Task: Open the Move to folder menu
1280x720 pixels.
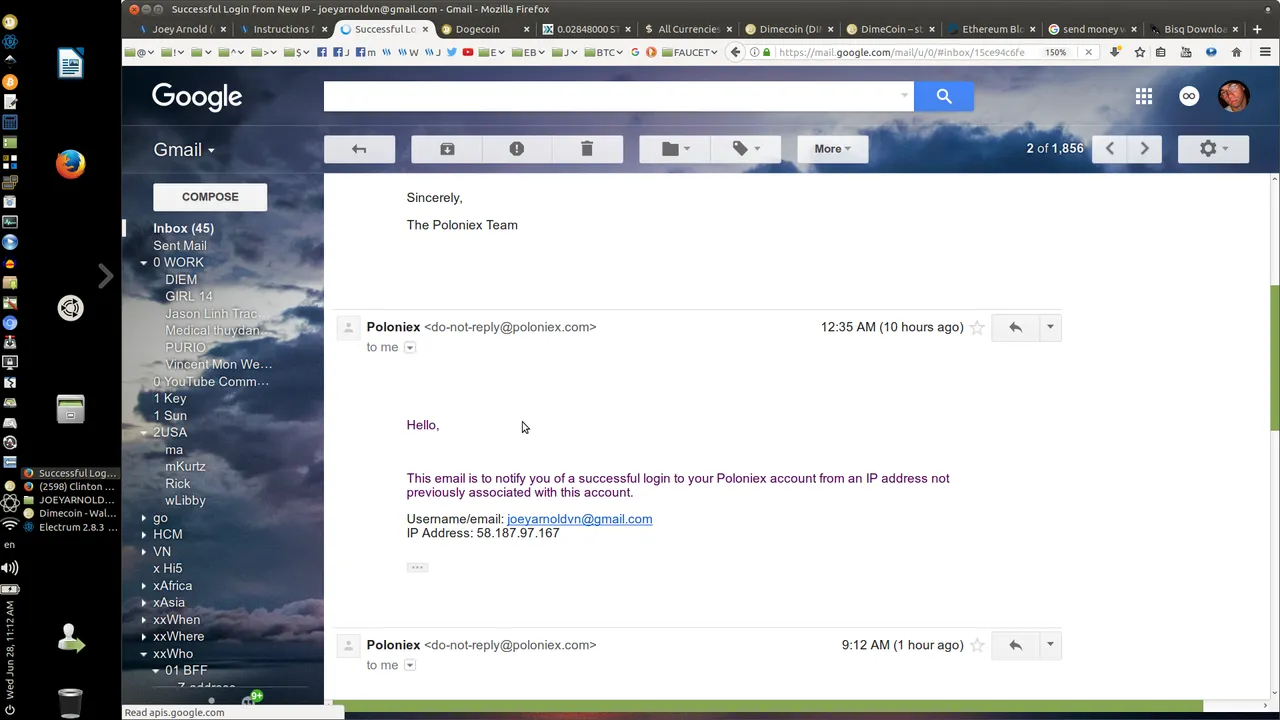Action: (676, 149)
